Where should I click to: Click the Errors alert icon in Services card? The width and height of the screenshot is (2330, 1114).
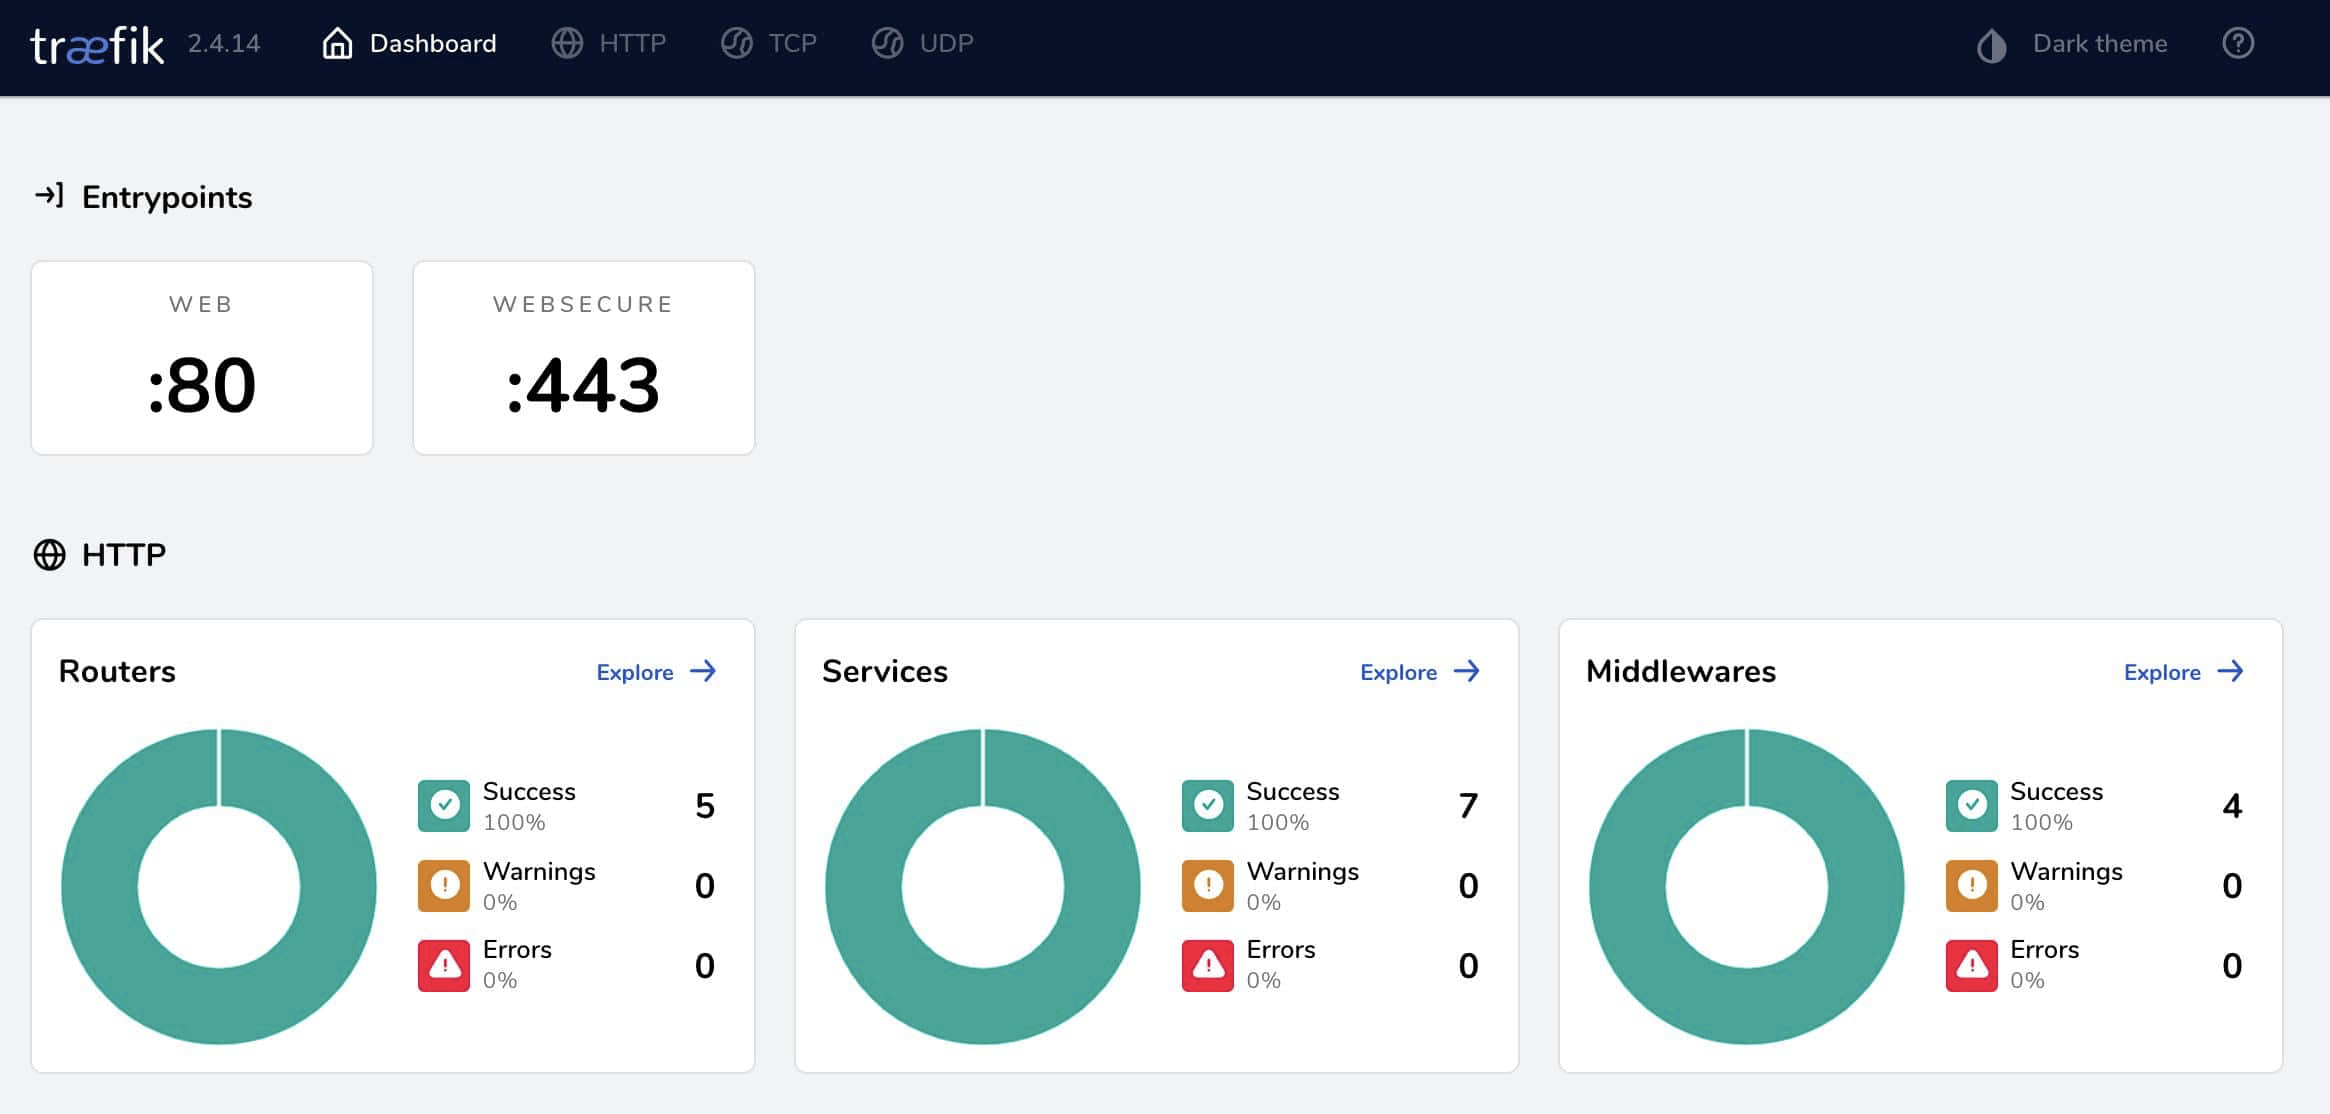(x=1207, y=964)
